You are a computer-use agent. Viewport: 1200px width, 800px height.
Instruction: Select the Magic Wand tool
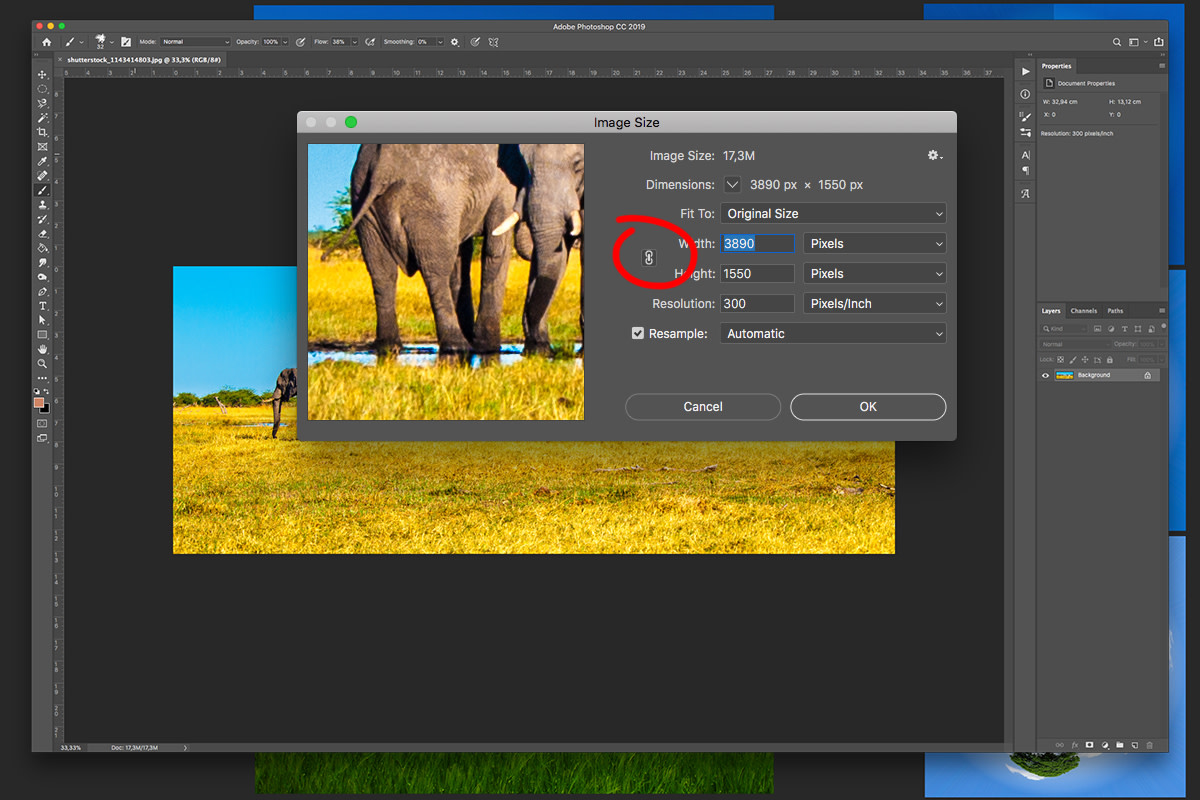(x=42, y=118)
